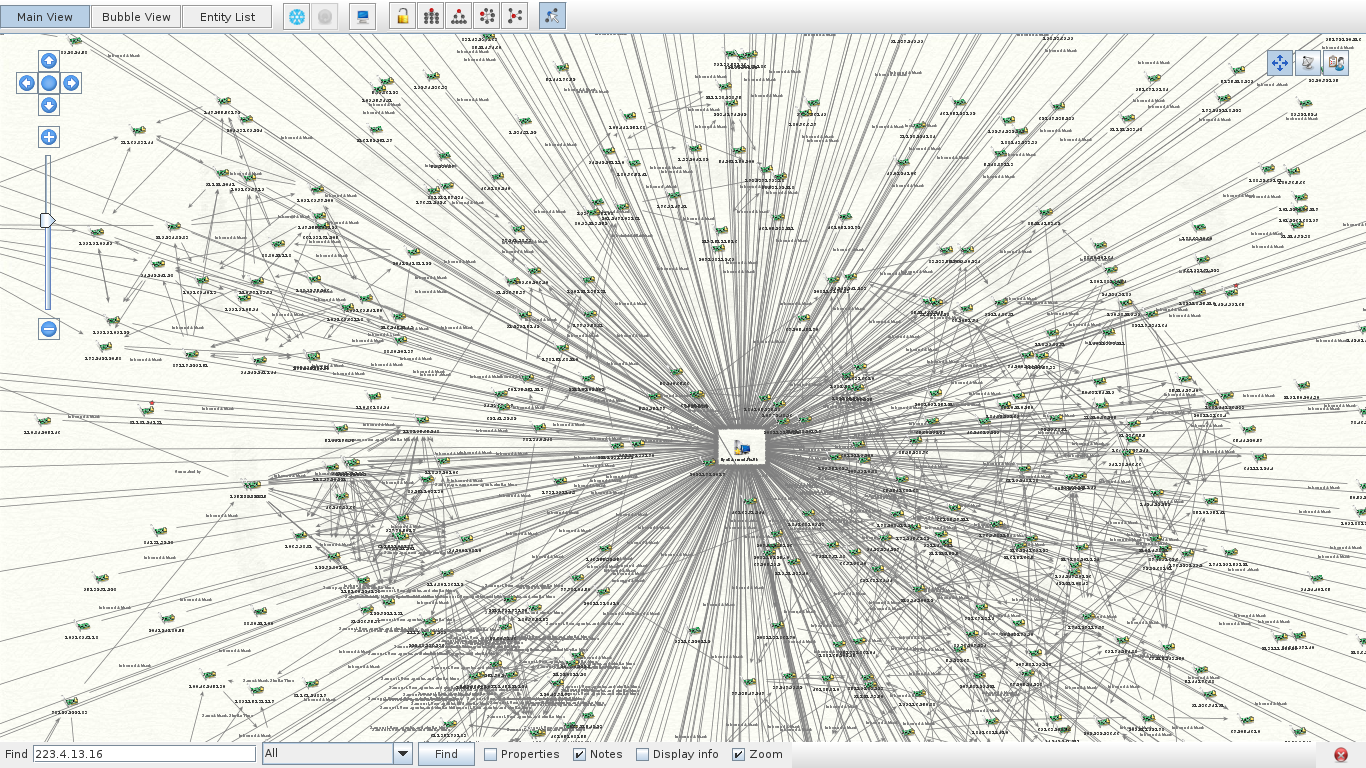The image size is (1366, 768).
Task: Zoom in with the plus button
Action: click(x=49, y=137)
